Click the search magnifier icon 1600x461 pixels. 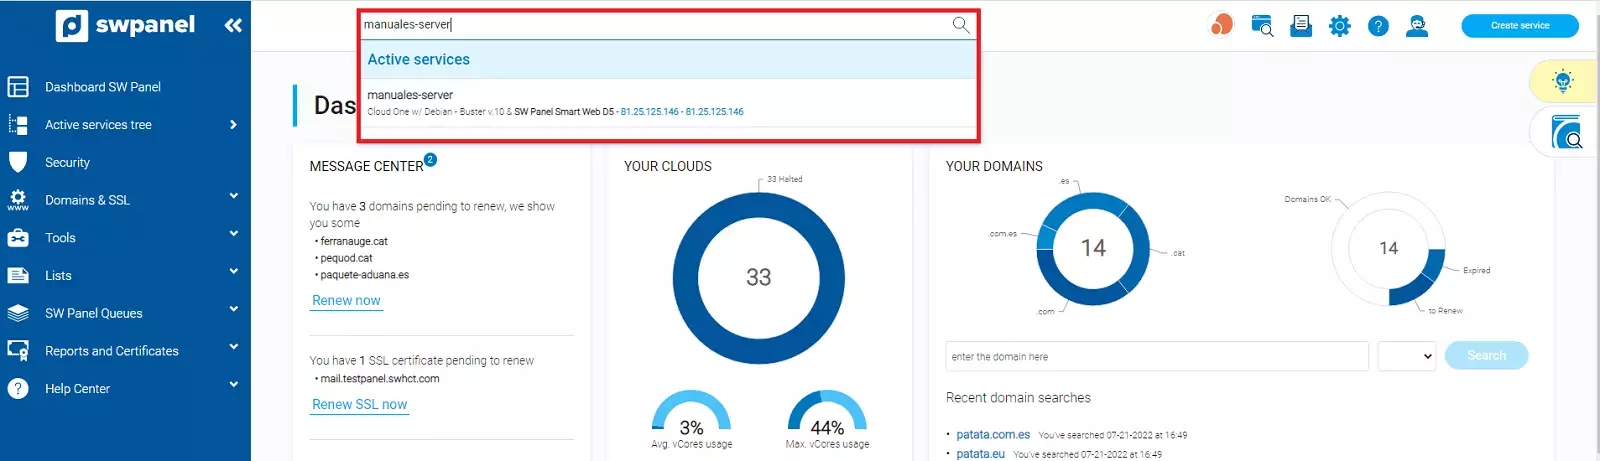pyautogui.click(x=960, y=25)
